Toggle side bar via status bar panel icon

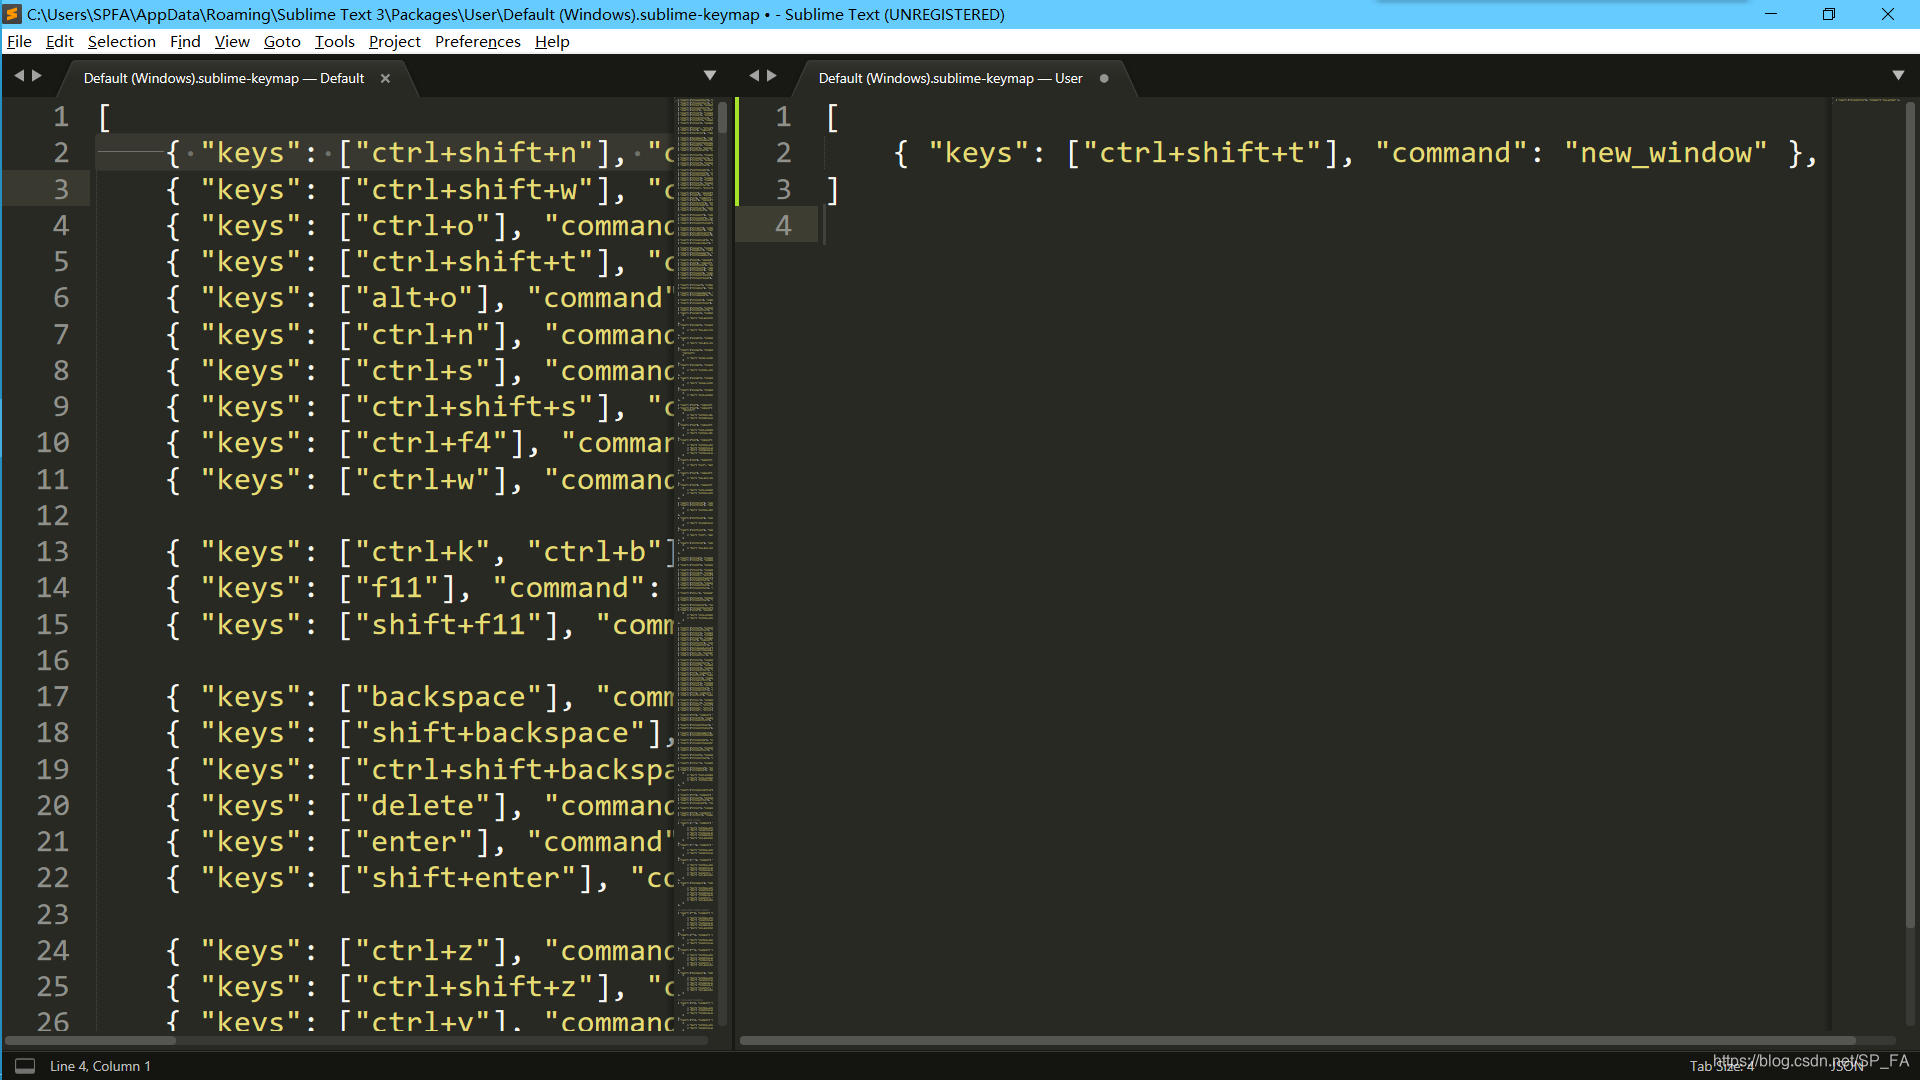pos(25,1066)
